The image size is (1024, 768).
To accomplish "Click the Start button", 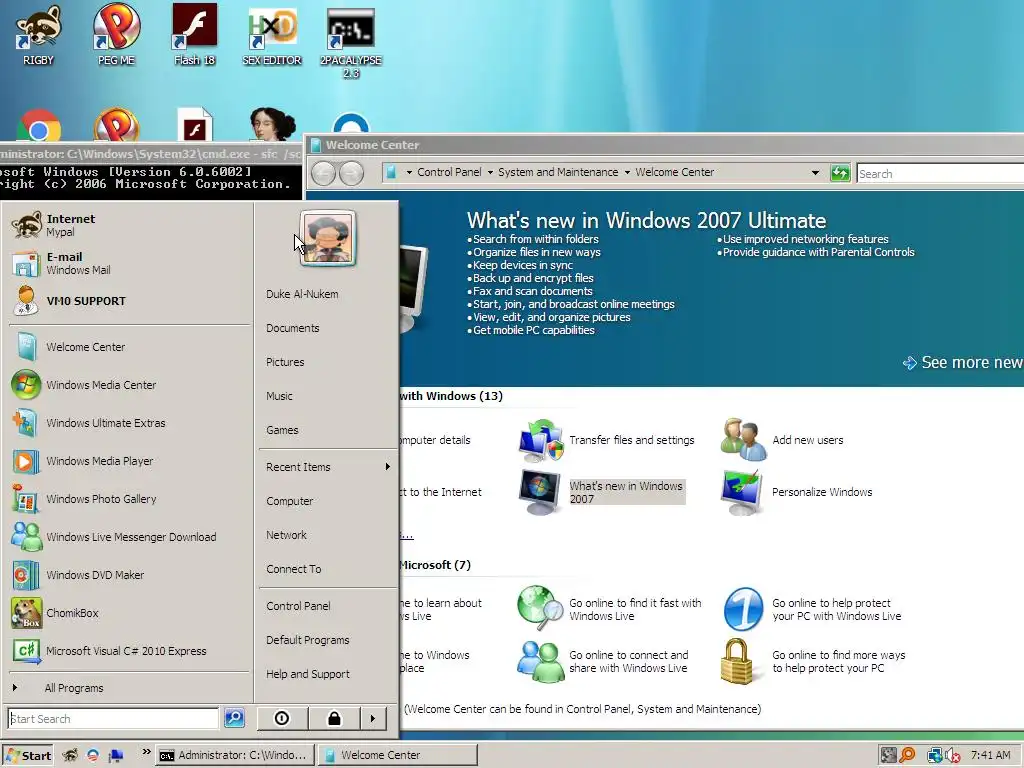I will tap(27, 756).
